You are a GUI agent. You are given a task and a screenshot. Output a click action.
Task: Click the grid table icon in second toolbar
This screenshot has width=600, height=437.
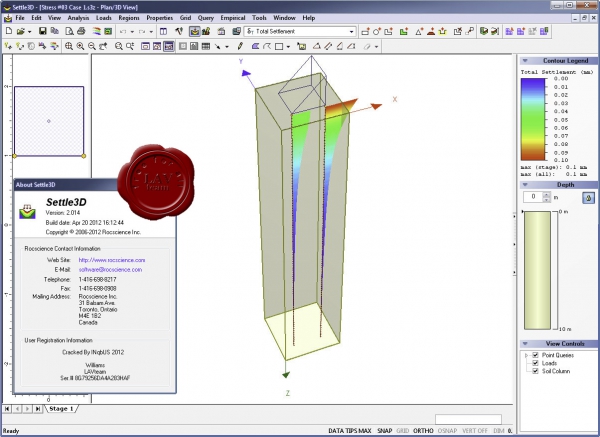pos(206,46)
